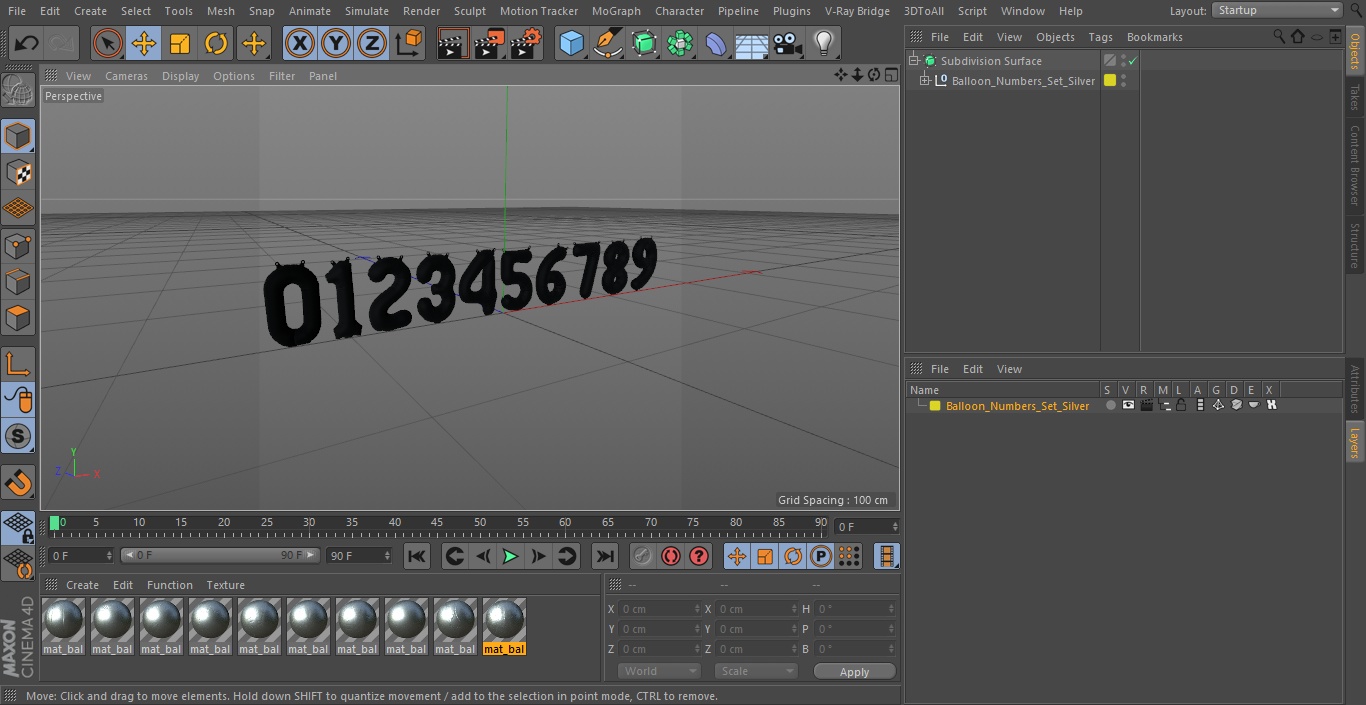Render the active view

453,43
